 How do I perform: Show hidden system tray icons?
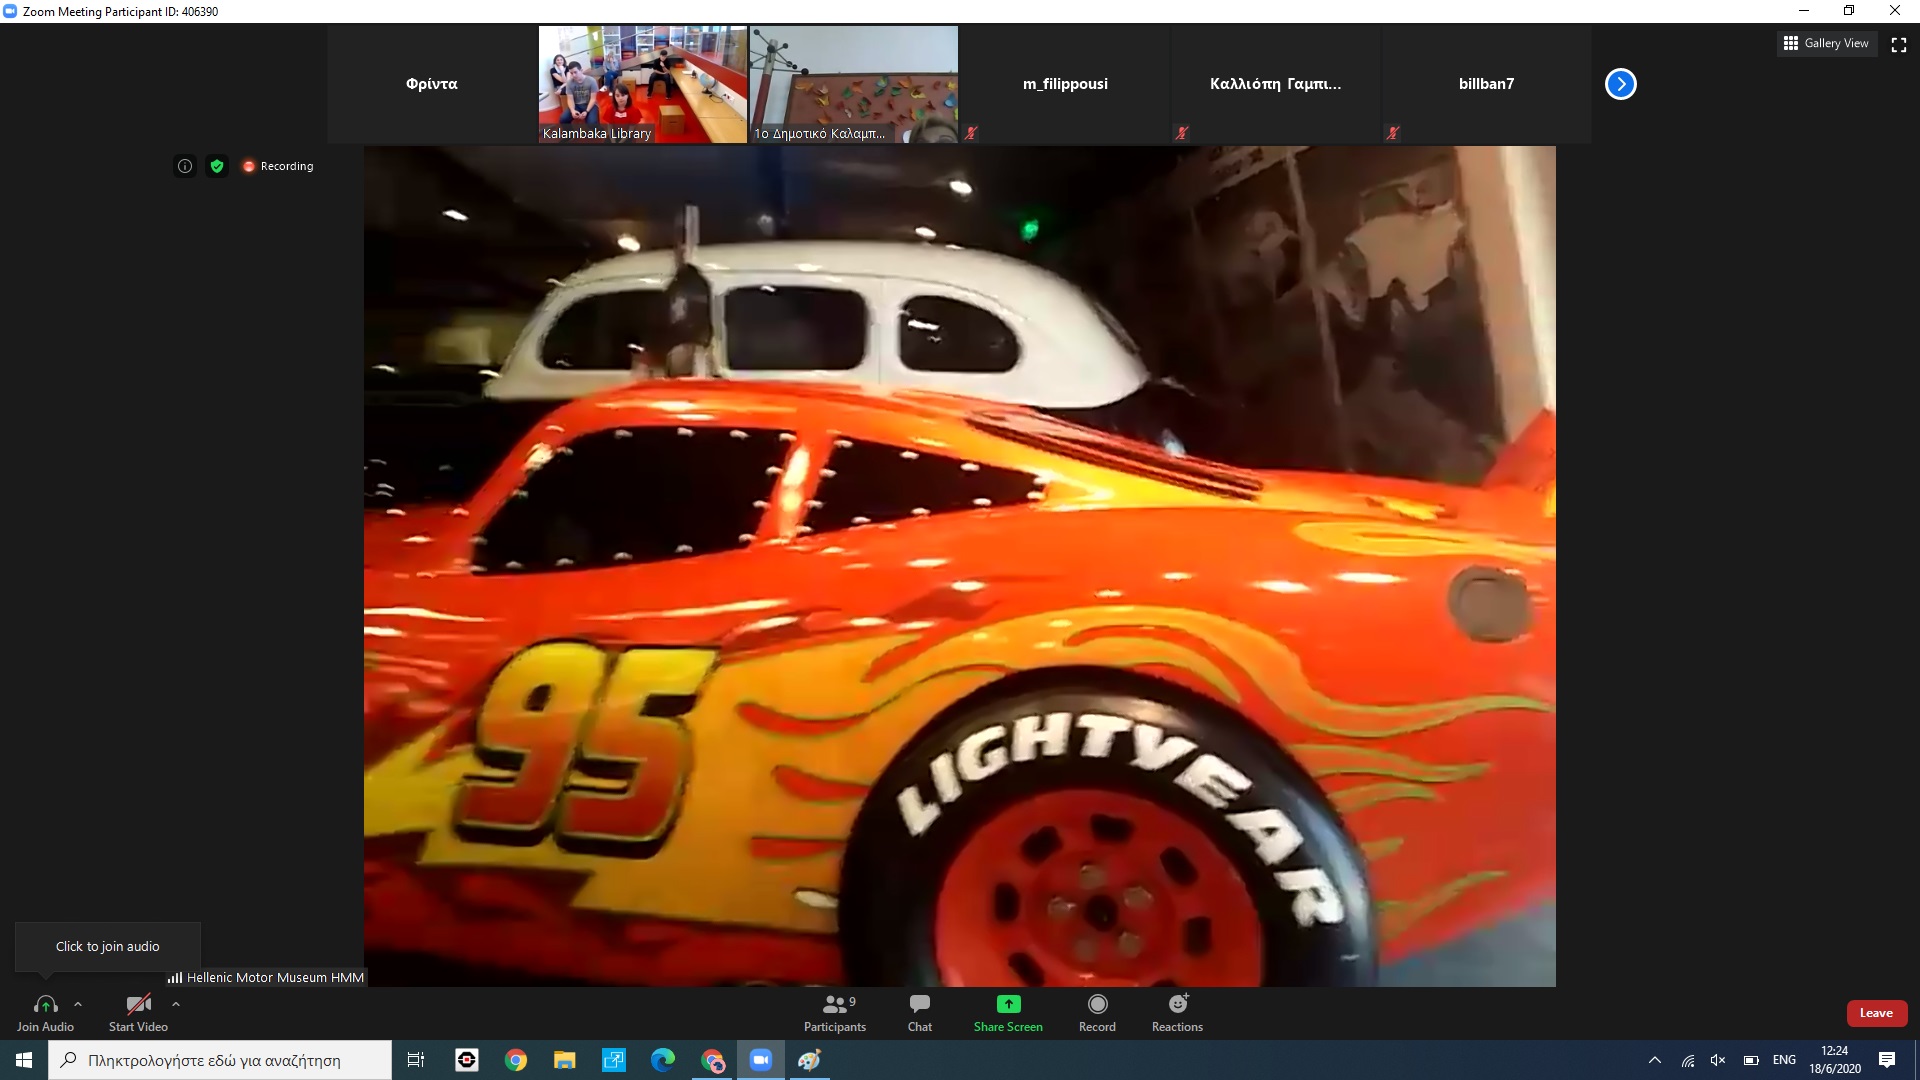1654,1060
